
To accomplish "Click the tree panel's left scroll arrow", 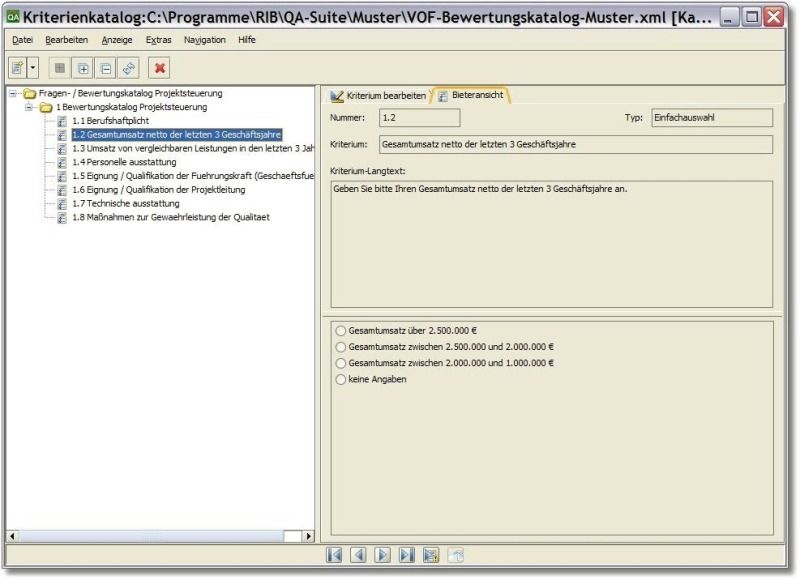I will point(12,536).
